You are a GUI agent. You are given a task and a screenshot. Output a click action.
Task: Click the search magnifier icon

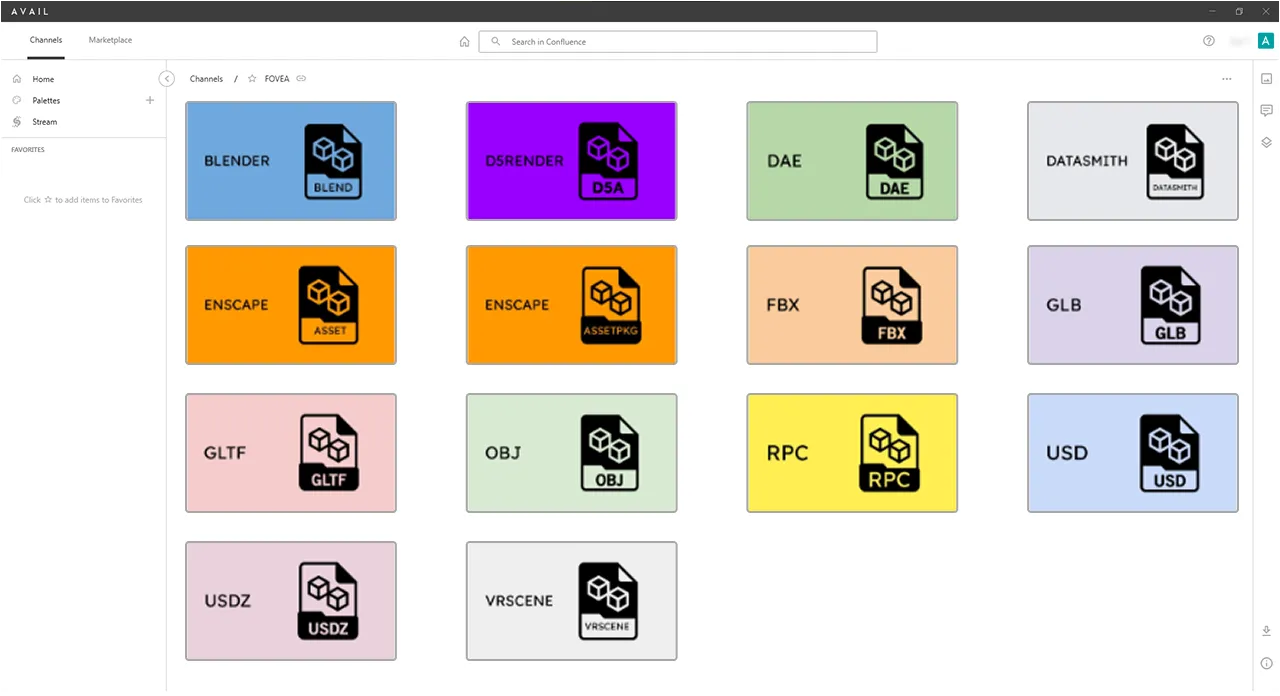[496, 42]
